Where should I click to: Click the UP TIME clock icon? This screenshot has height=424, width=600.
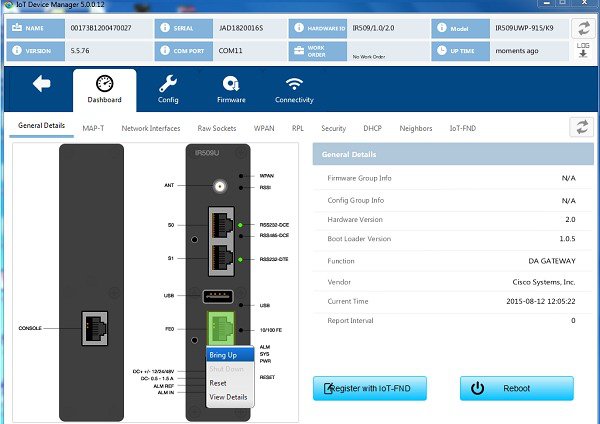(442, 50)
